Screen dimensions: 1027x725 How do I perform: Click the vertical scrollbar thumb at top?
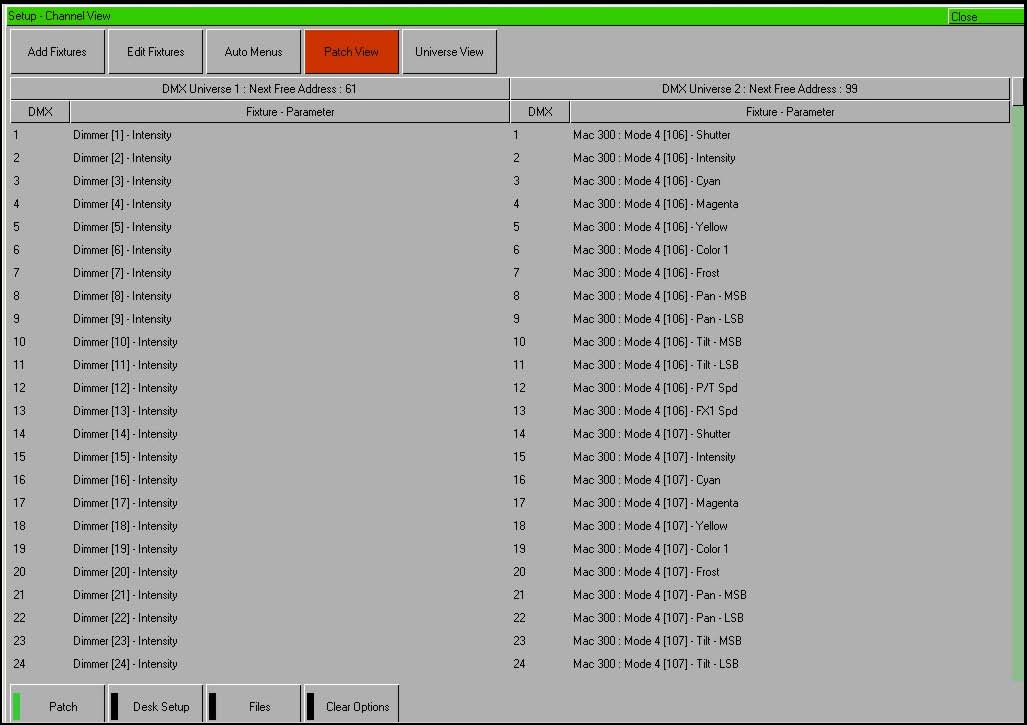tap(1017, 92)
